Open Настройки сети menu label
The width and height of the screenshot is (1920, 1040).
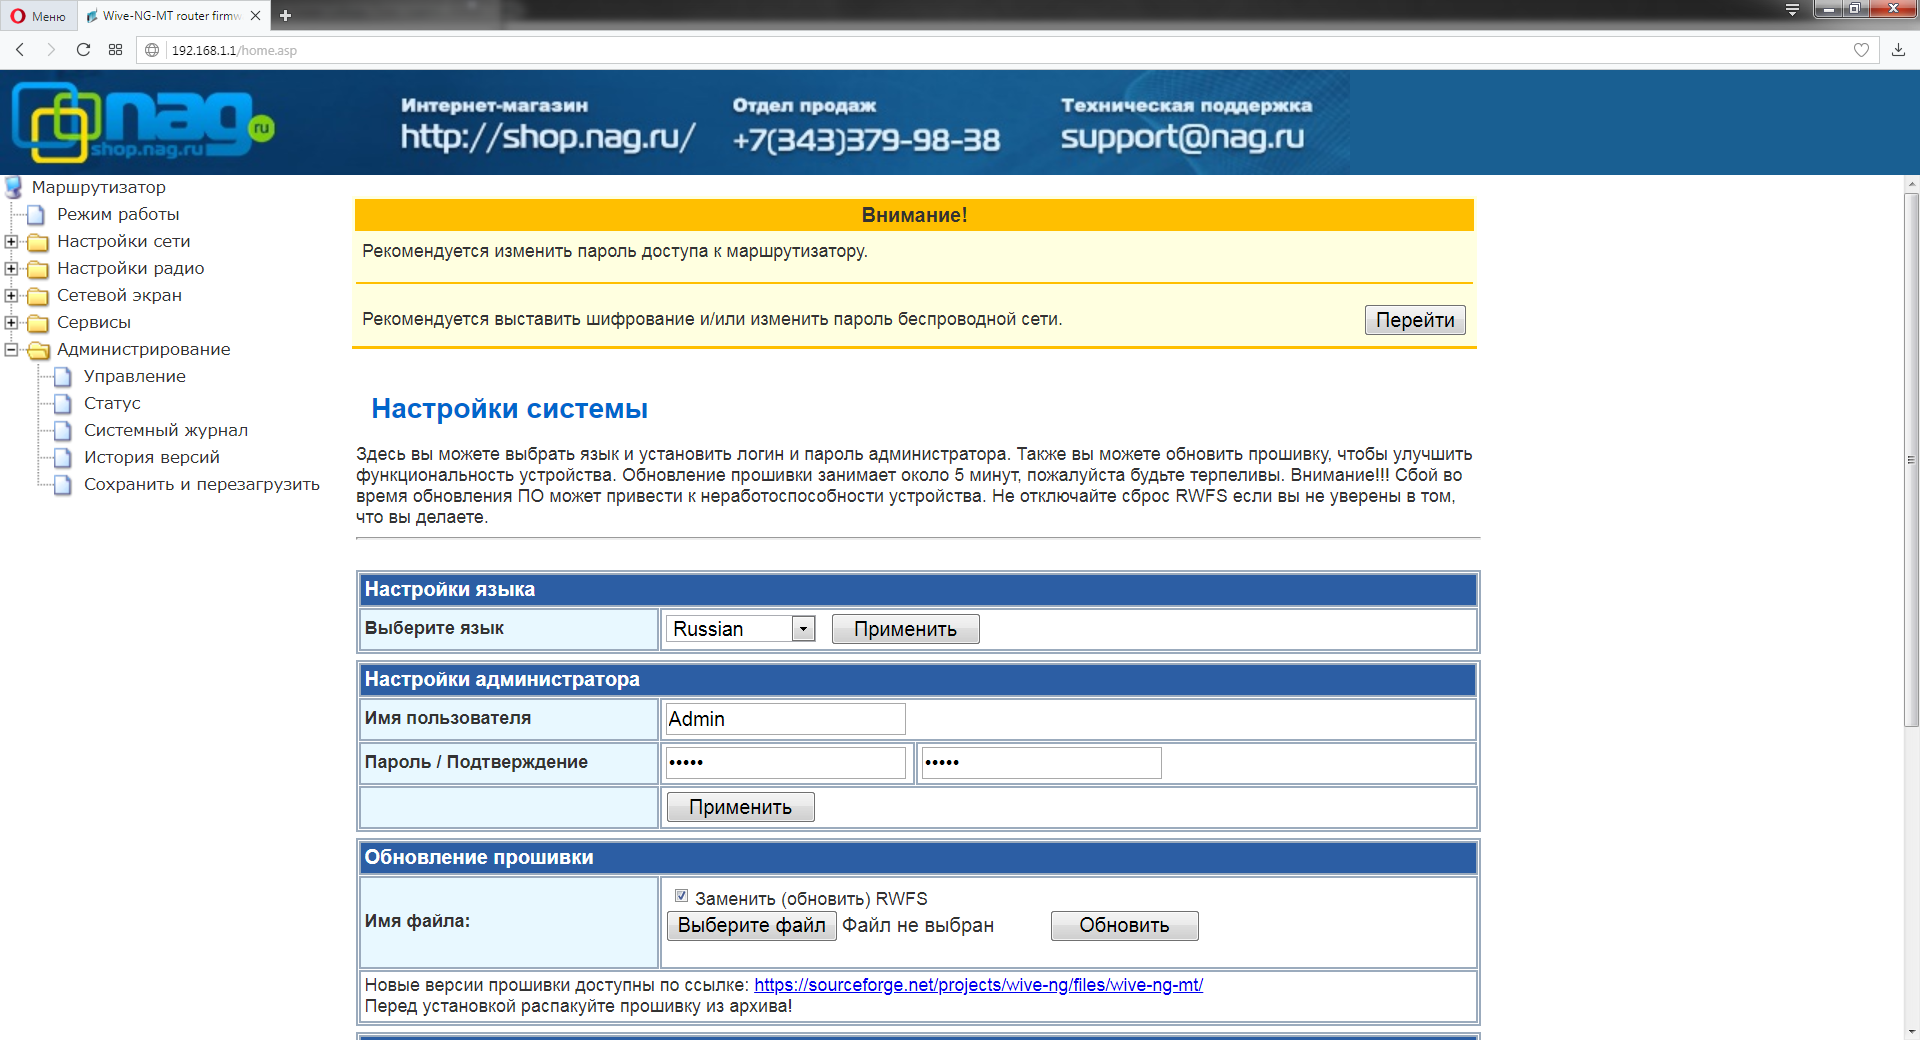point(123,241)
